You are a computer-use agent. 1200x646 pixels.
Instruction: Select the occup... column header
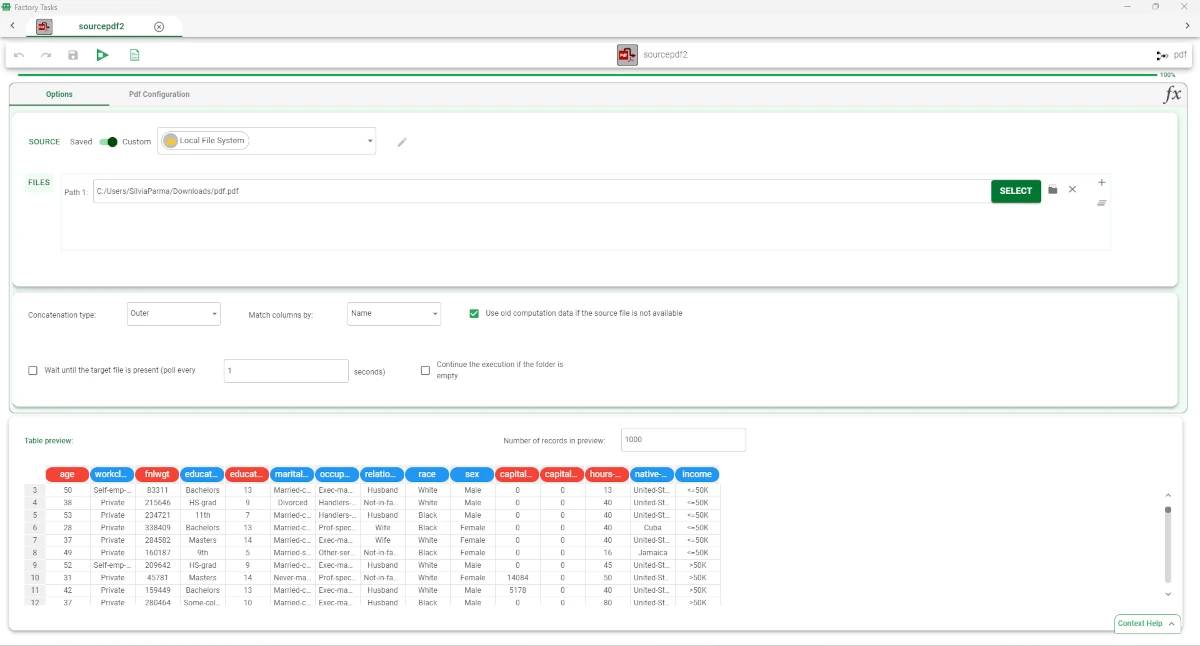337,474
